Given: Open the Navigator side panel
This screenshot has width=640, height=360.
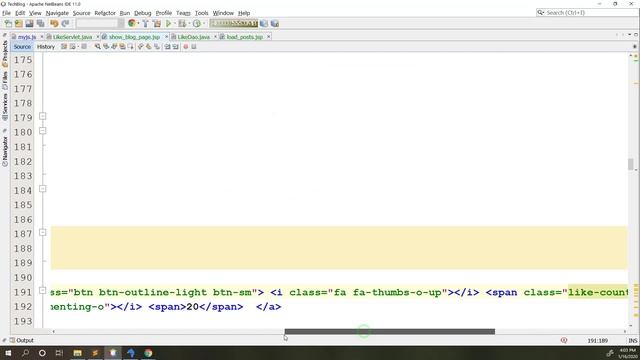Looking at the screenshot, I should coord(5,151).
